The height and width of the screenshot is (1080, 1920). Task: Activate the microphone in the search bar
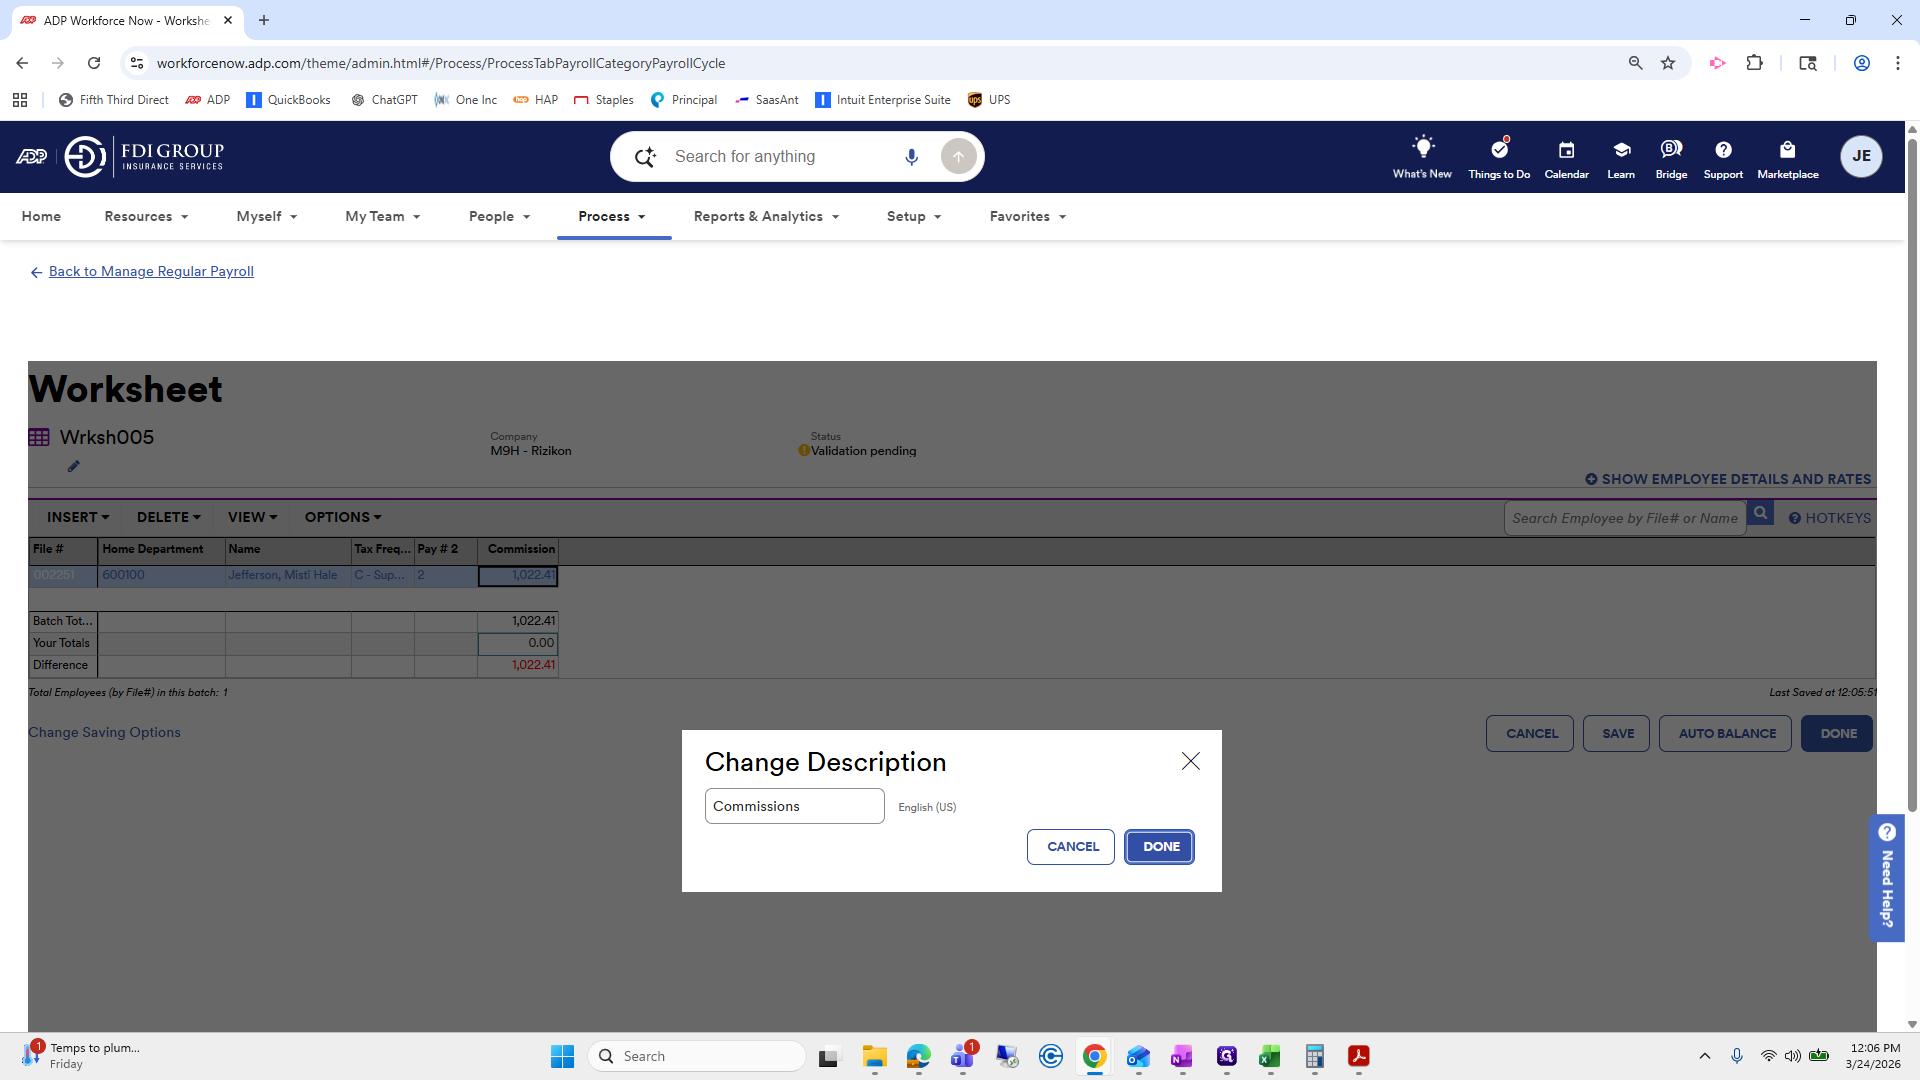[911, 156]
